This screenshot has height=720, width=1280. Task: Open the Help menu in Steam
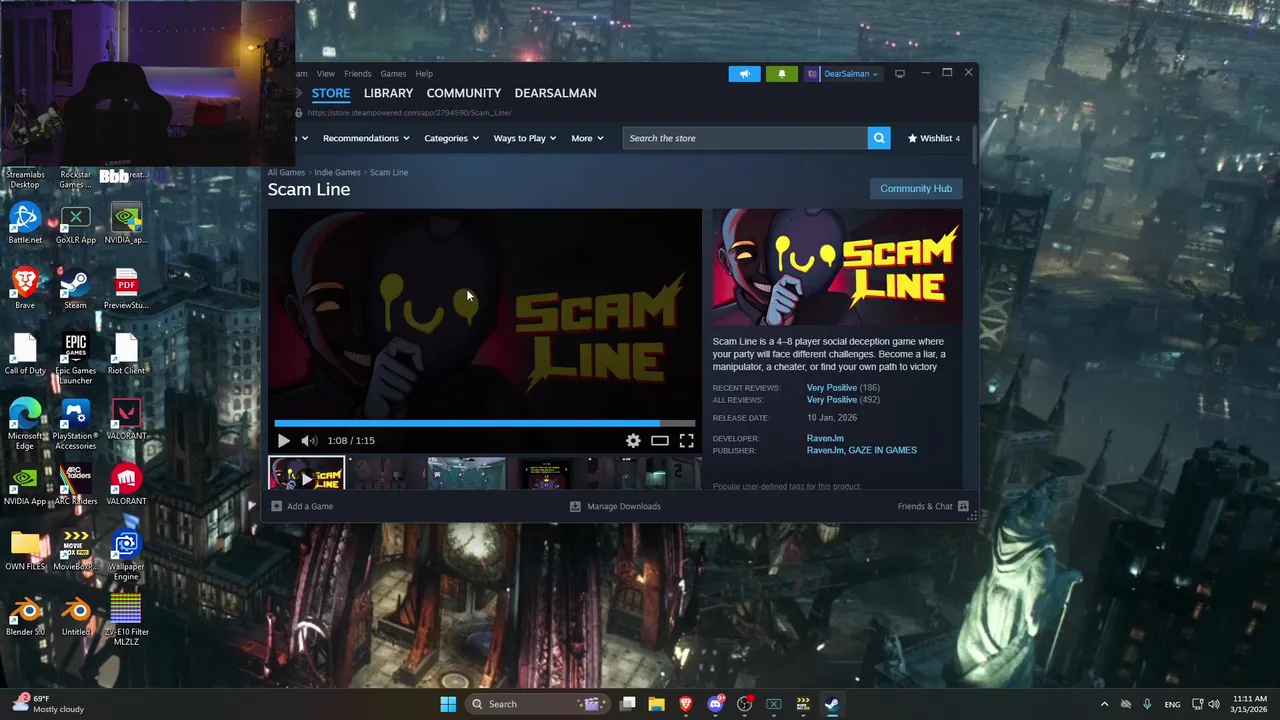pyautogui.click(x=424, y=74)
